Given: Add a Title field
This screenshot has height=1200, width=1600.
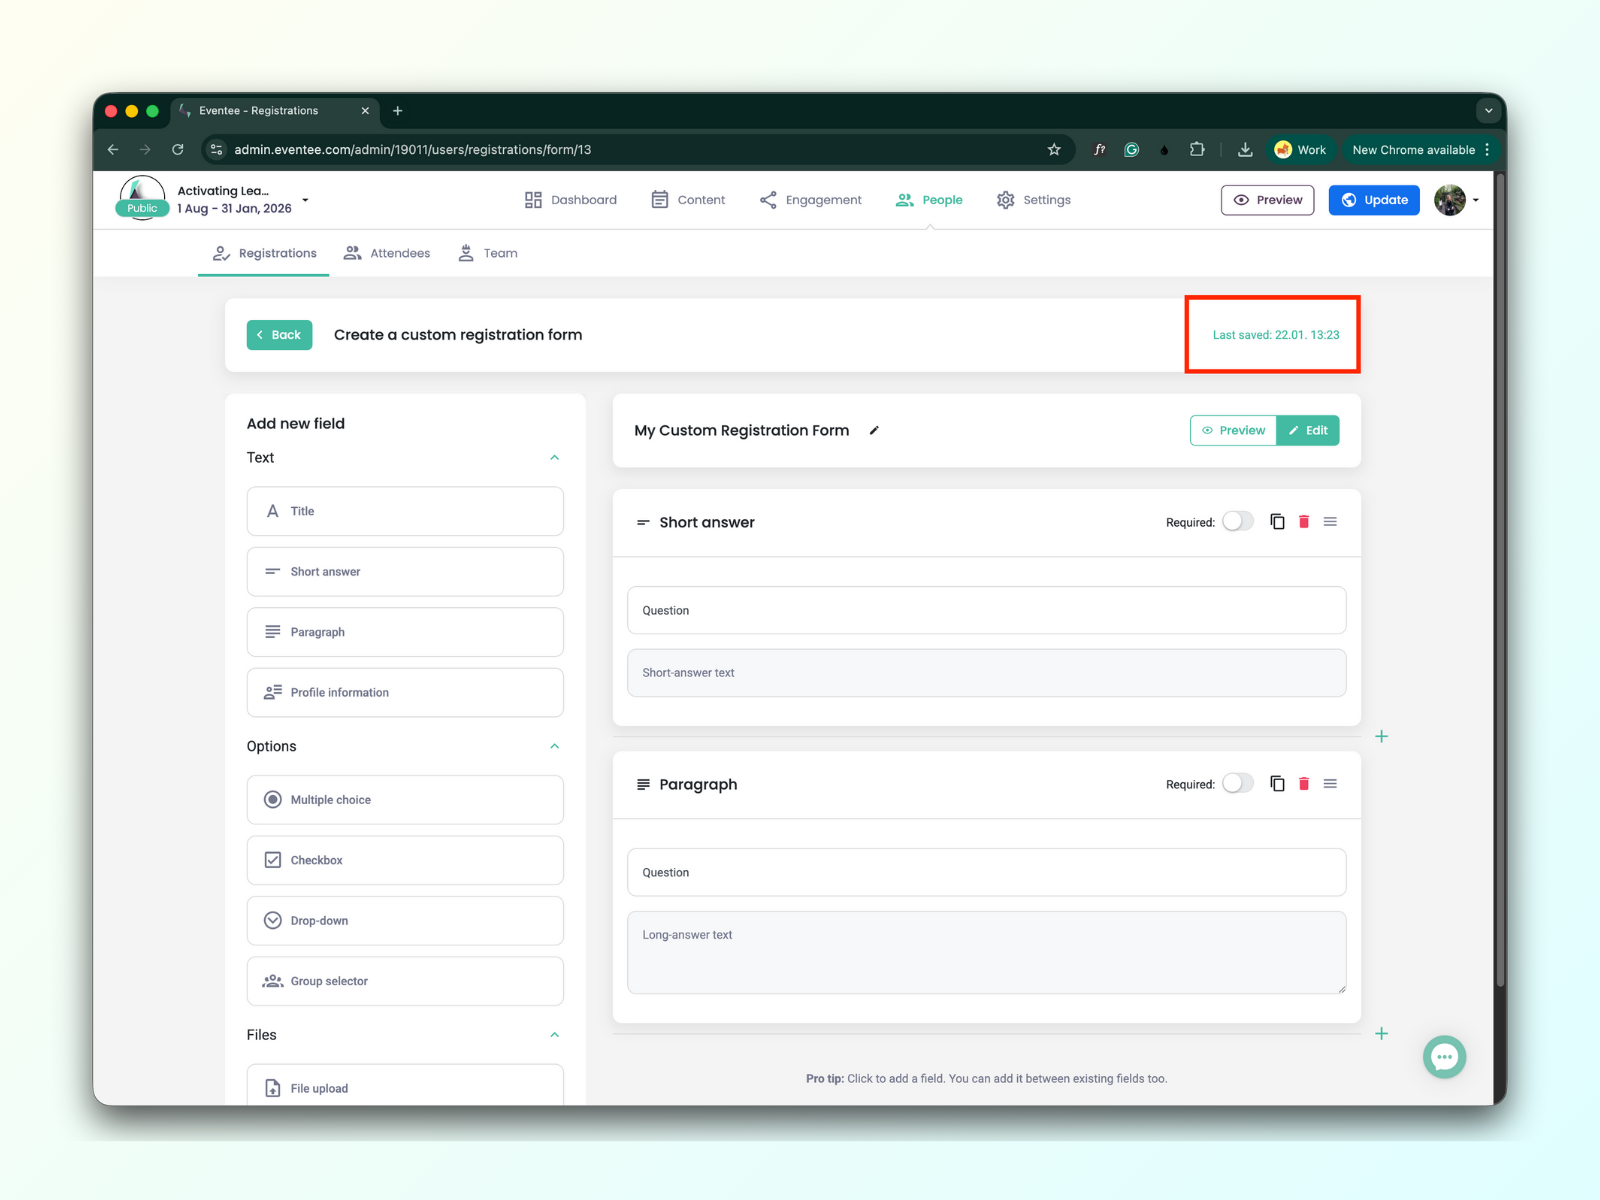Looking at the screenshot, I should [405, 512].
